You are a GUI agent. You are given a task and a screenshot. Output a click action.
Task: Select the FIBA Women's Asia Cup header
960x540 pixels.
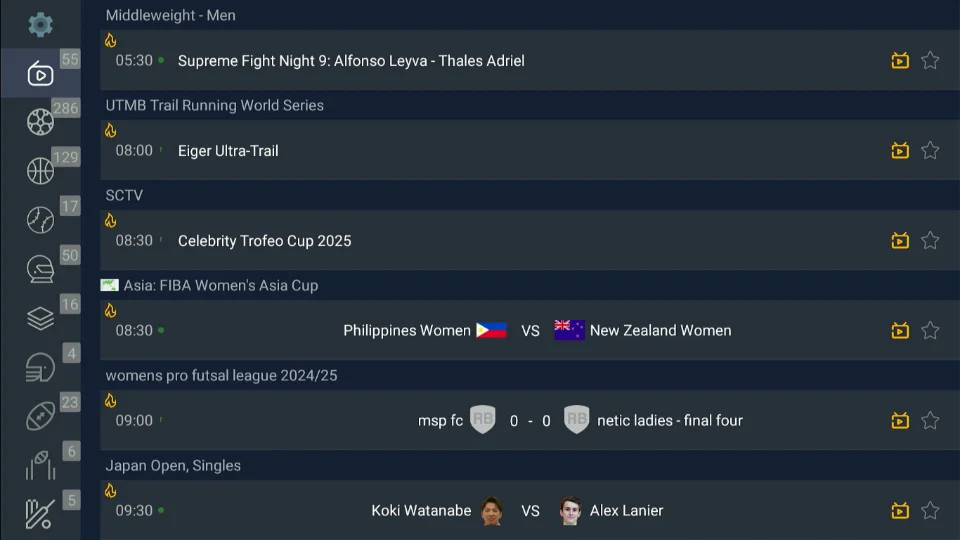point(220,285)
